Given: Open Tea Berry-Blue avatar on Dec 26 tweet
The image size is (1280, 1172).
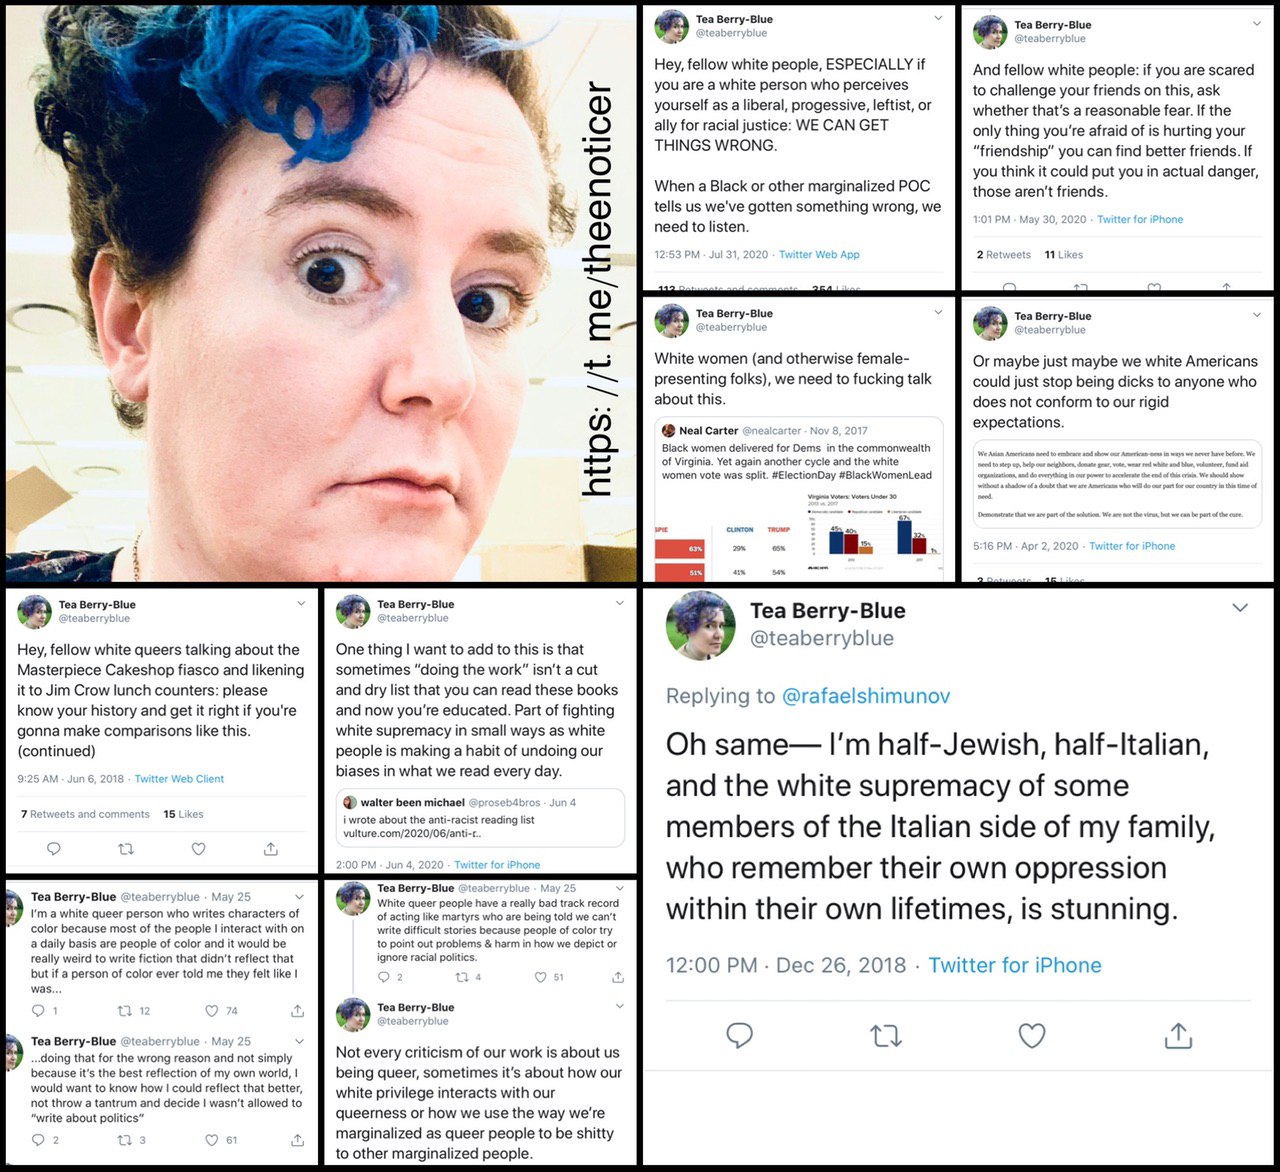Looking at the screenshot, I should click(x=700, y=626).
